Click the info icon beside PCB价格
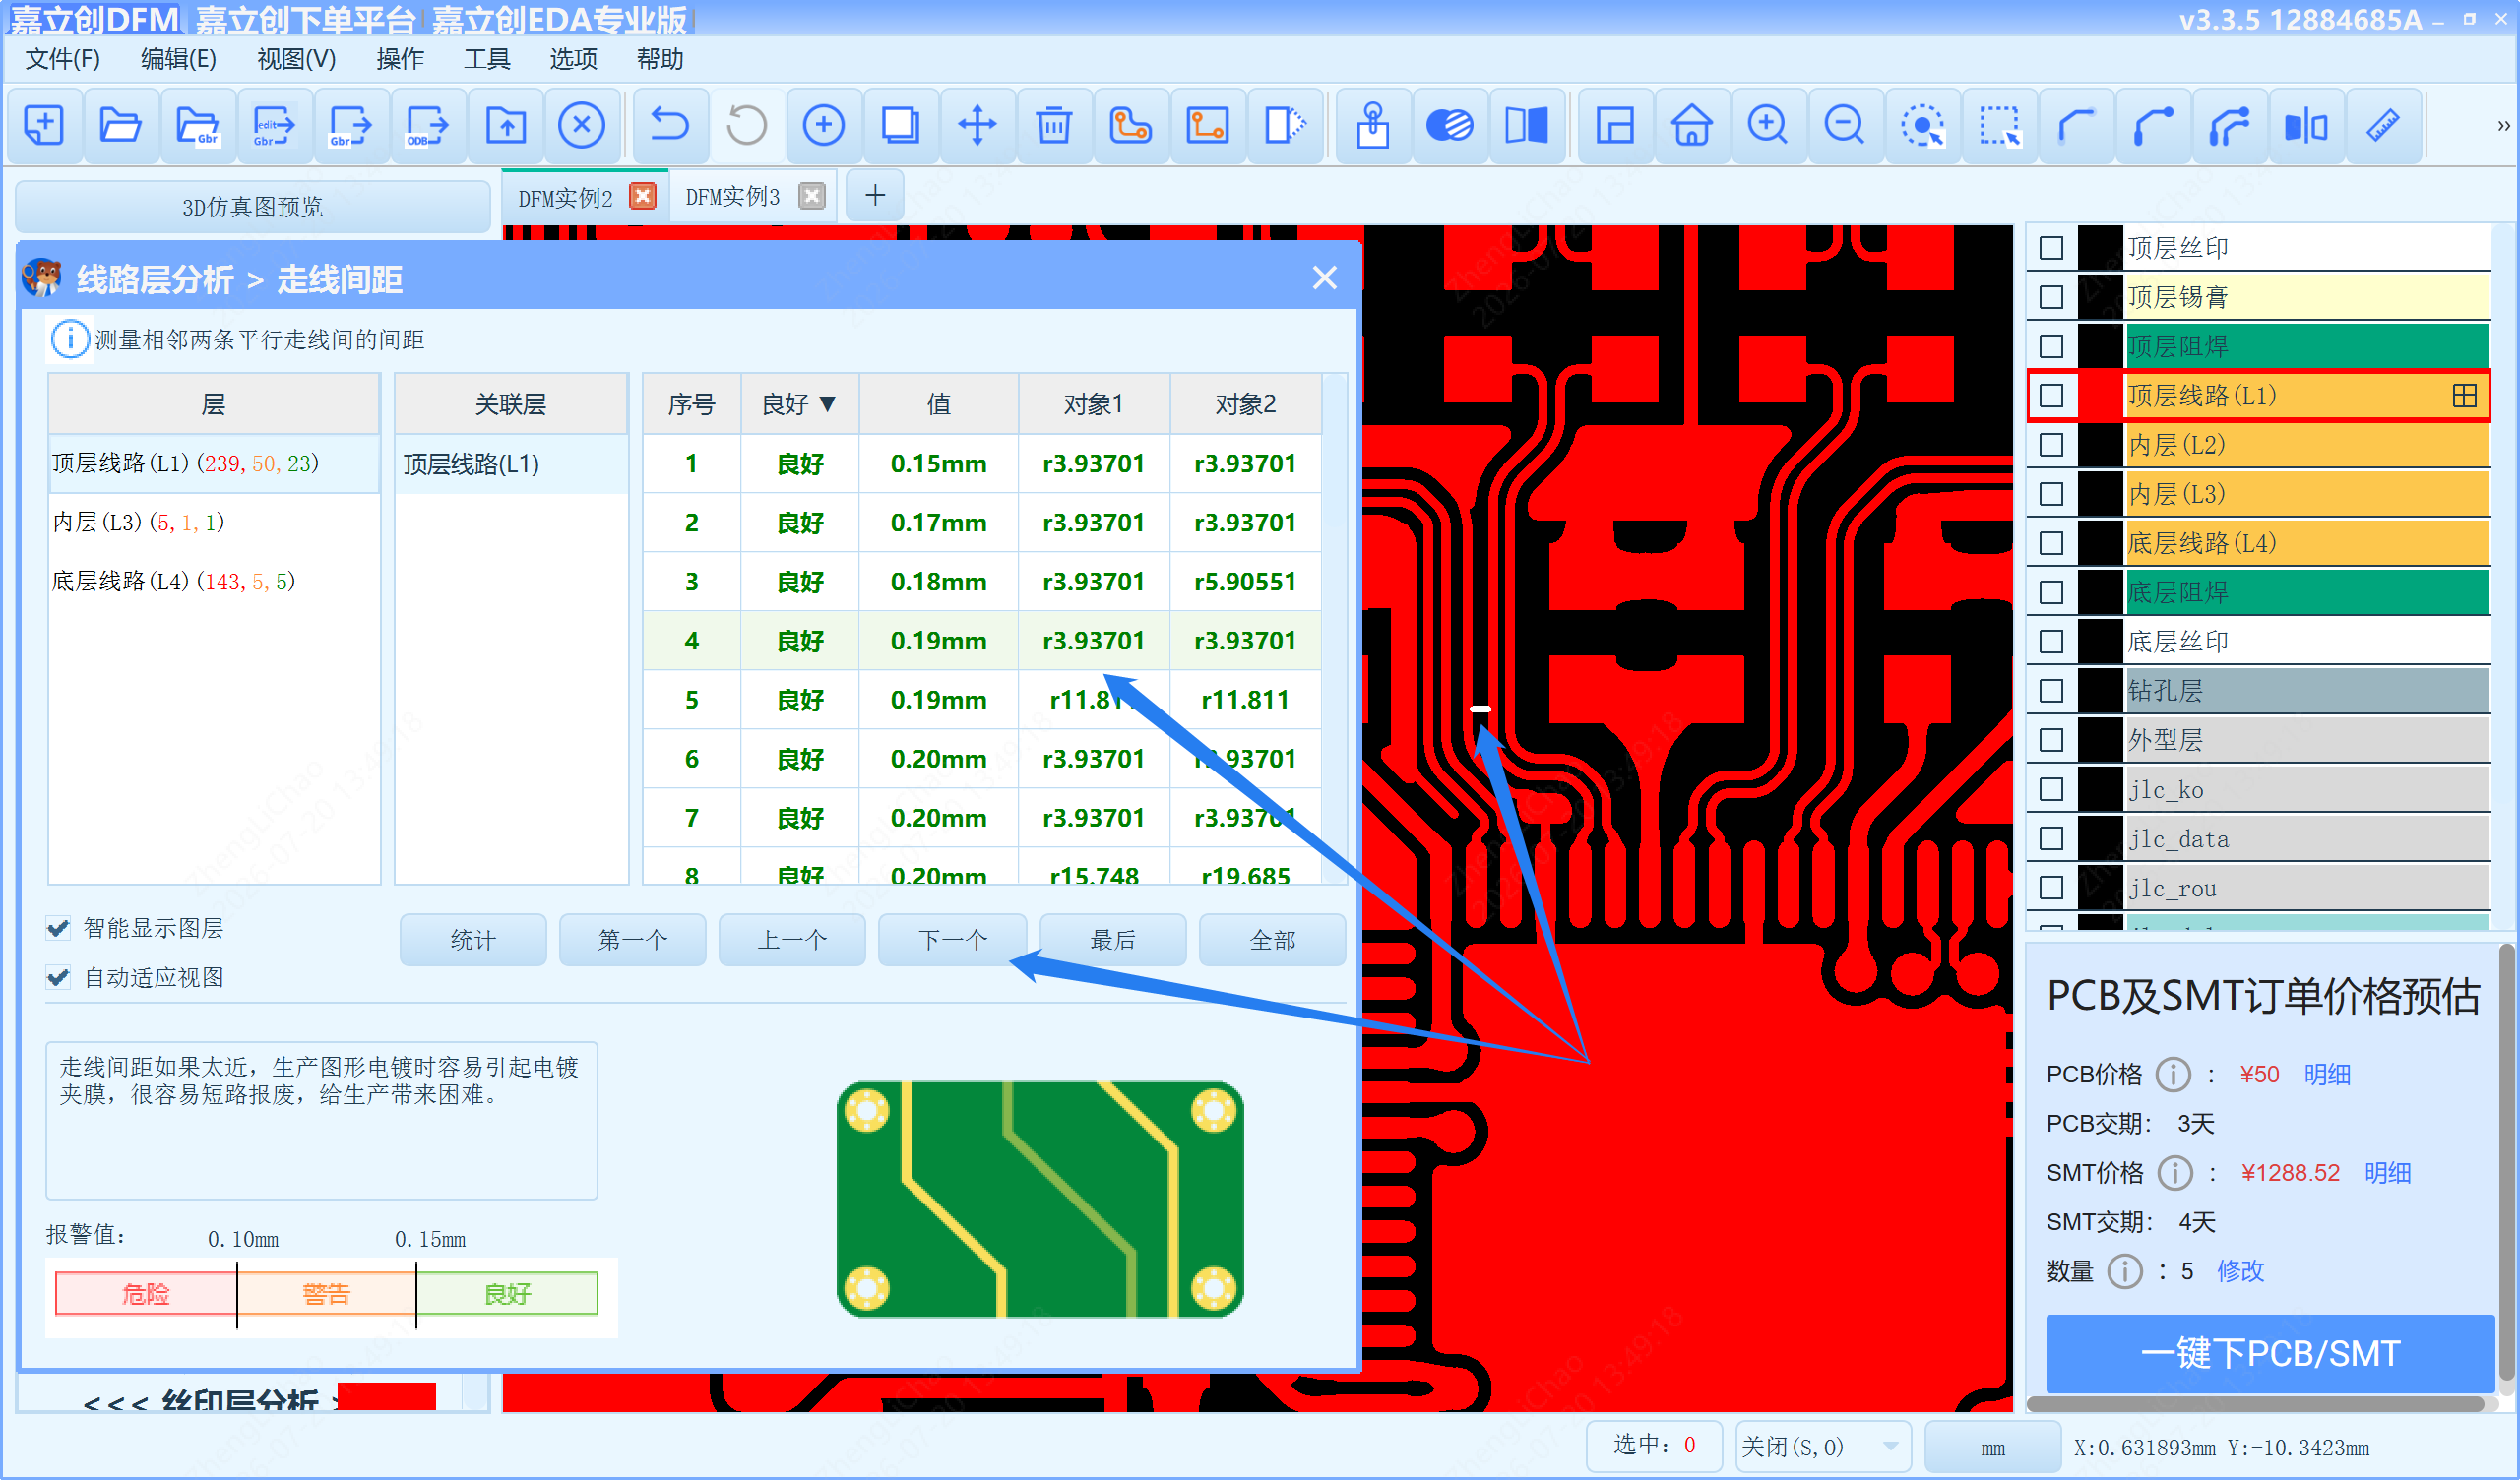 point(2174,1074)
